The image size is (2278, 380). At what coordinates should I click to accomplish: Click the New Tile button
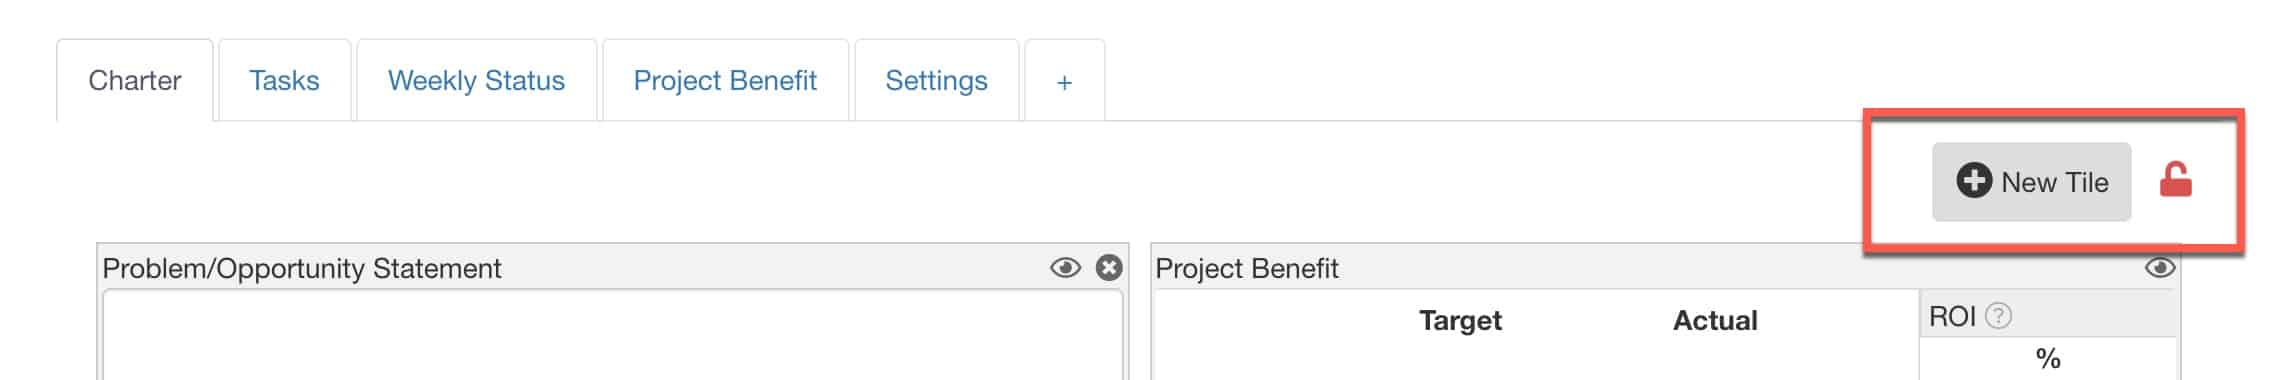click(2031, 182)
